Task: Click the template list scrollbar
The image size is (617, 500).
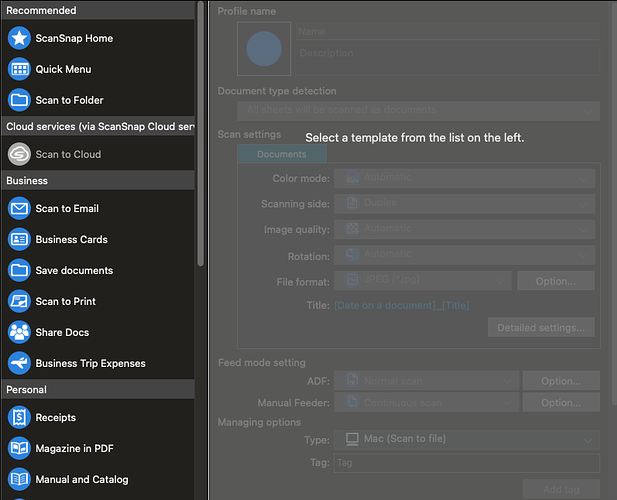Action: click(201, 133)
